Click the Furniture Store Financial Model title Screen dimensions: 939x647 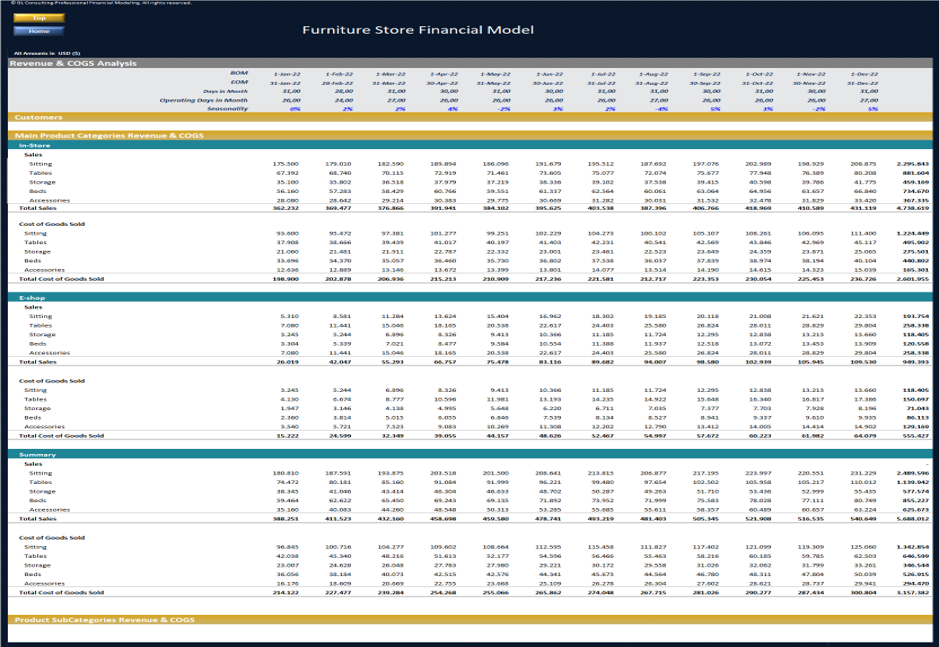[x=418, y=30]
